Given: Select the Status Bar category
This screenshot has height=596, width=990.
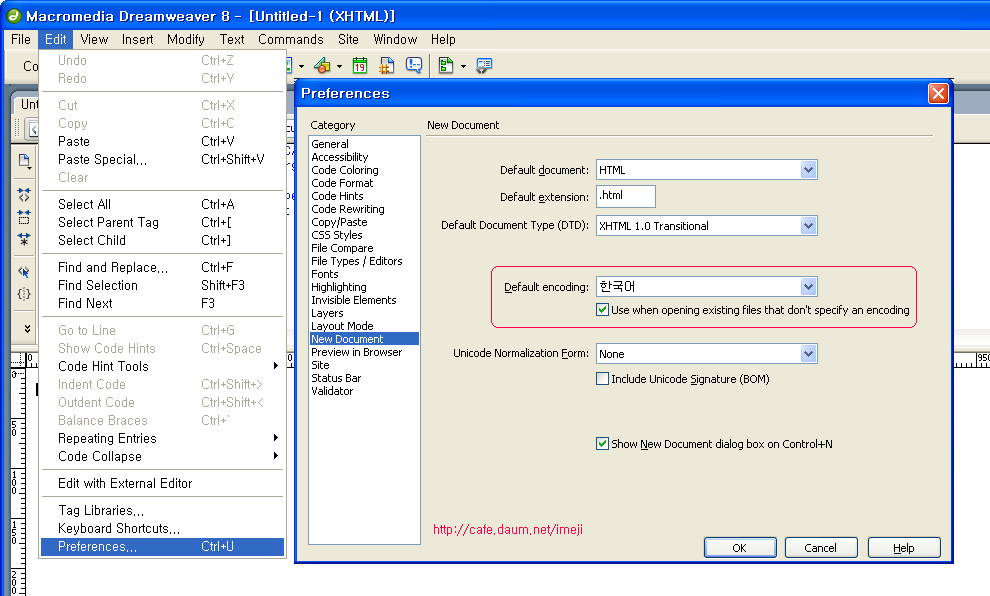Looking at the screenshot, I should pyautogui.click(x=336, y=378).
